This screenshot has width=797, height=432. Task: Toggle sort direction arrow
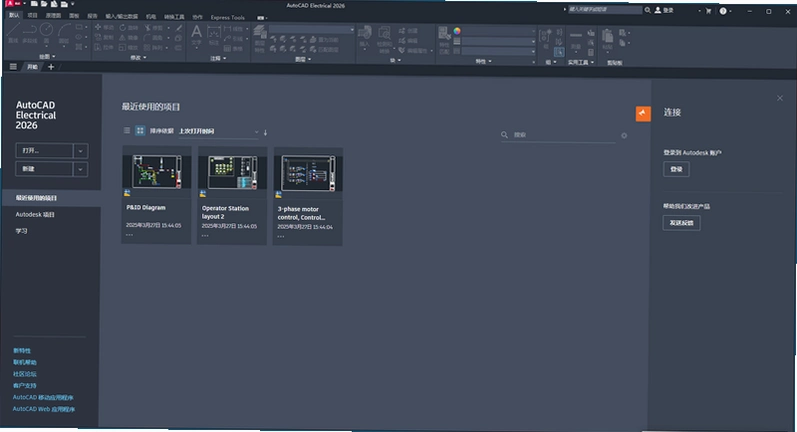point(265,132)
